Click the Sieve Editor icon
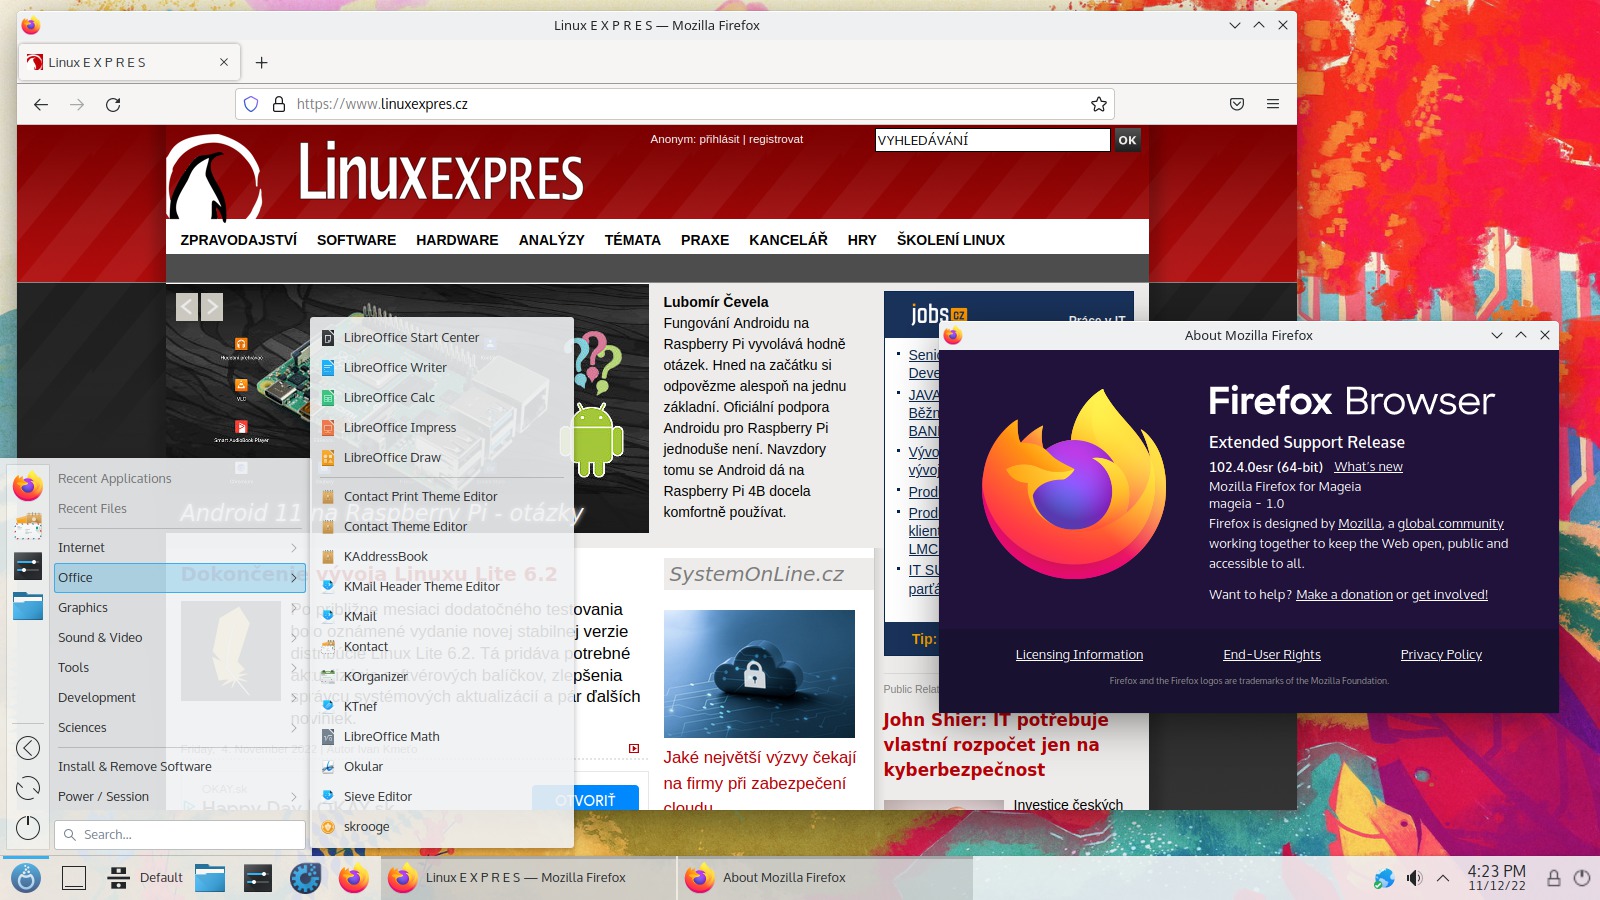1600x900 pixels. [328, 797]
